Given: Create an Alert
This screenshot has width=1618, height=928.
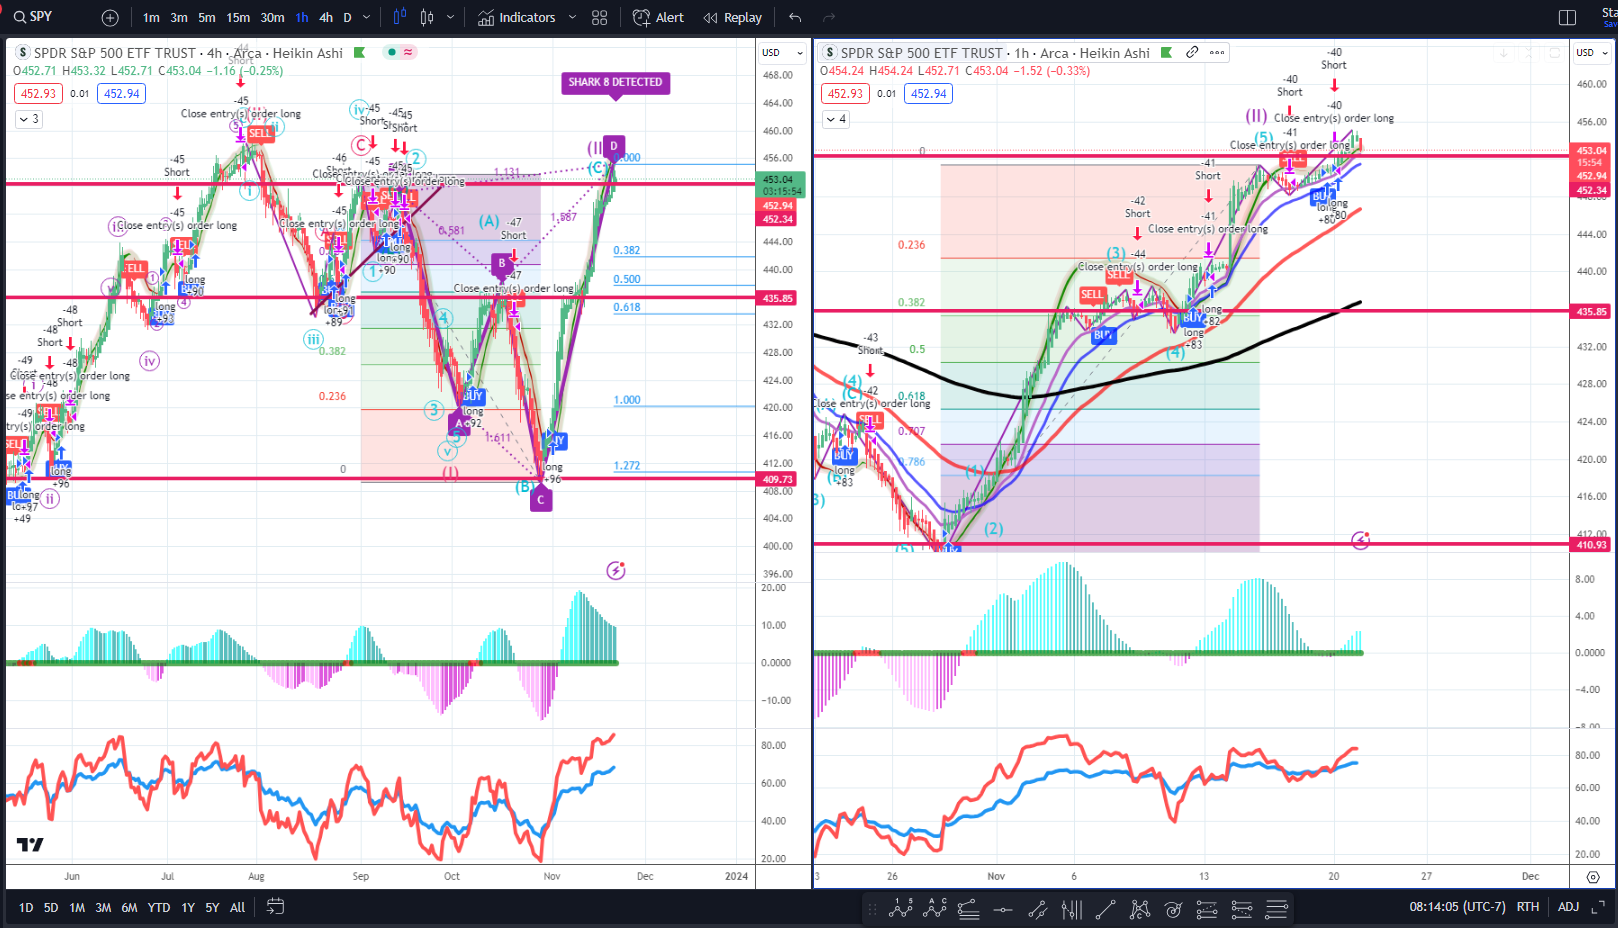Looking at the screenshot, I should click(659, 18).
